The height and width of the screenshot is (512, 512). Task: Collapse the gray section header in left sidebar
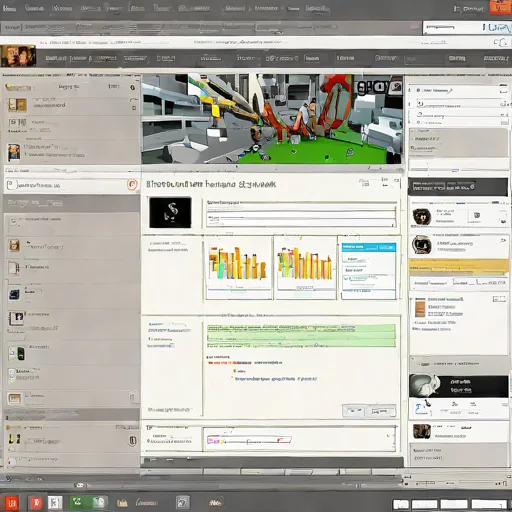(71, 203)
